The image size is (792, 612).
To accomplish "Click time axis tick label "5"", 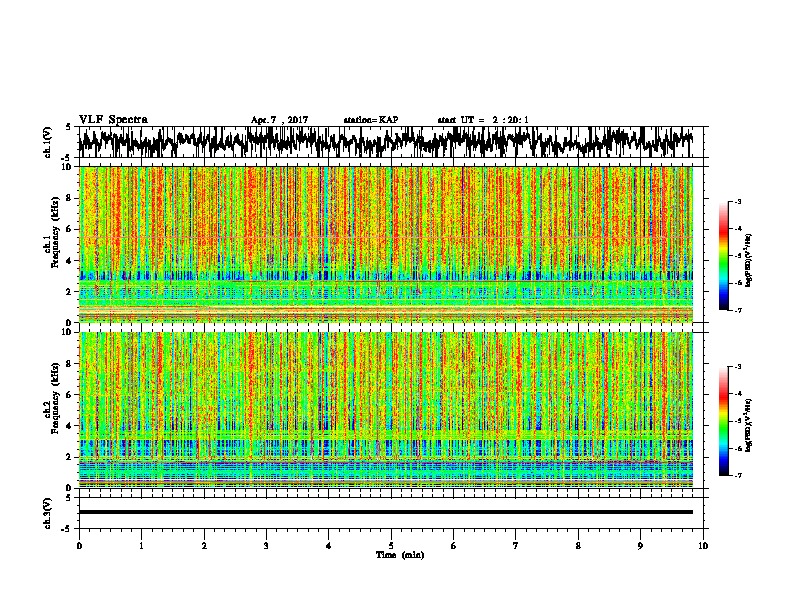I will tap(391, 545).
